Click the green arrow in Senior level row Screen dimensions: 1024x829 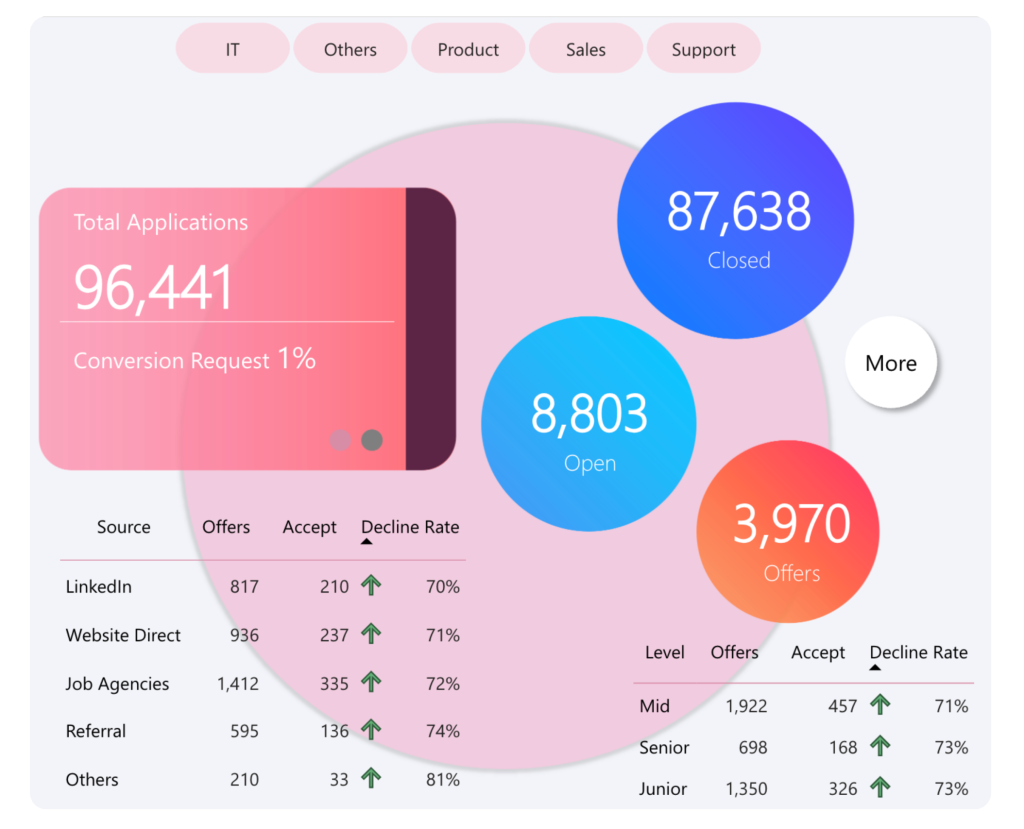click(x=880, y=747)
